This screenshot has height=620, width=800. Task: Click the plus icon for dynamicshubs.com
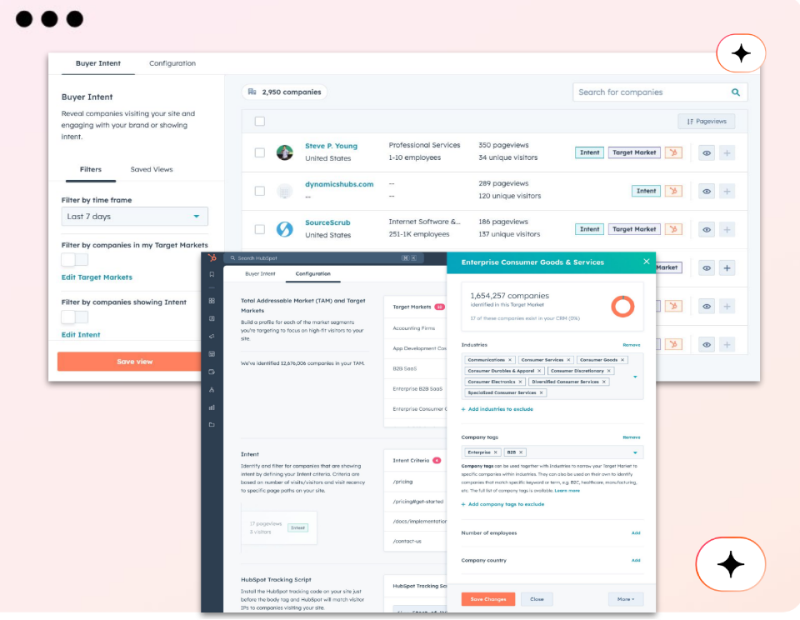[x=727, y=191]
